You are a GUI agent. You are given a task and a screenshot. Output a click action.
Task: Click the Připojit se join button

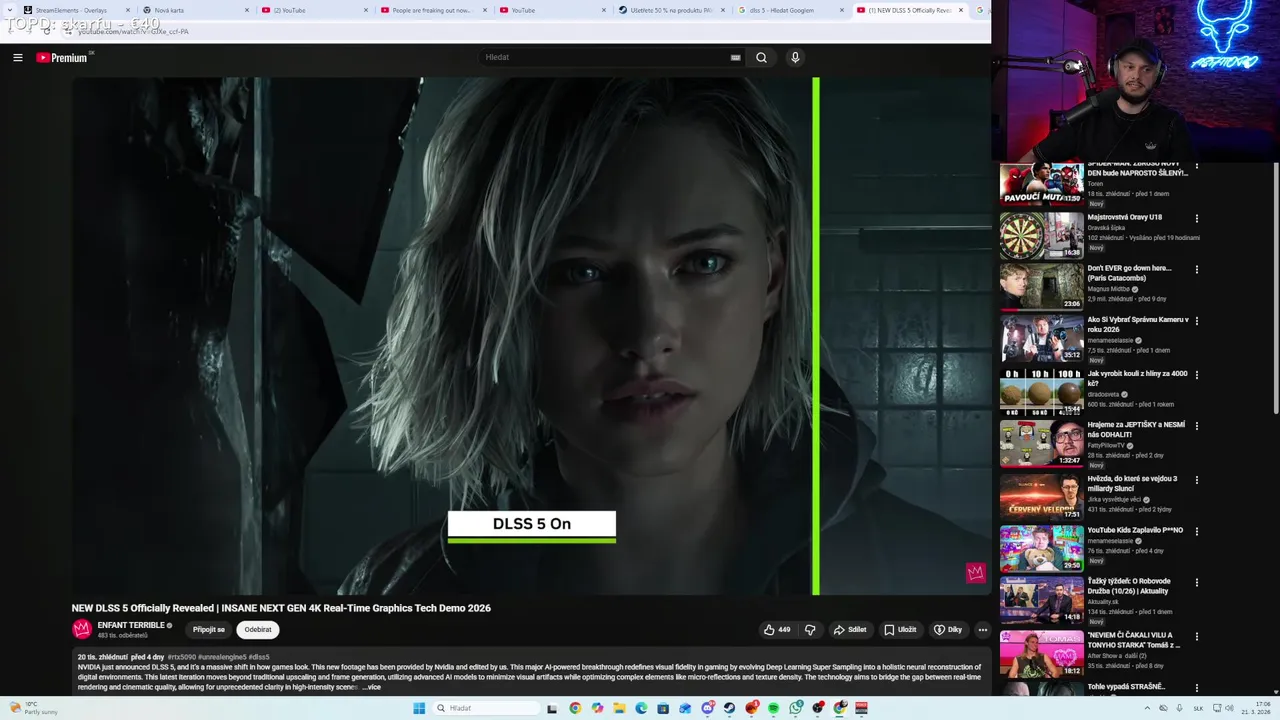click(209, 630)
